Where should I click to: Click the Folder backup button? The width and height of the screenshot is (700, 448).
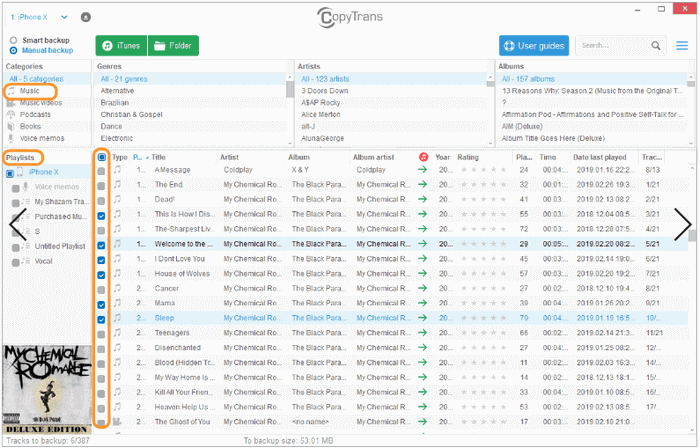173,46
